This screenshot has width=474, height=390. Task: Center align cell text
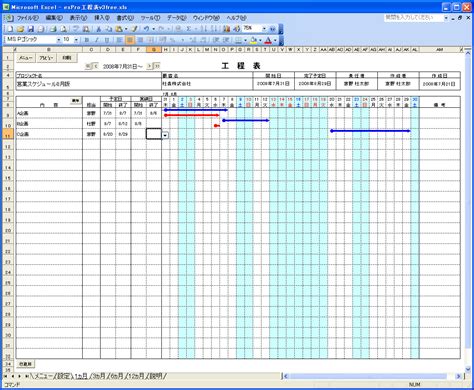tap(130, 40)
